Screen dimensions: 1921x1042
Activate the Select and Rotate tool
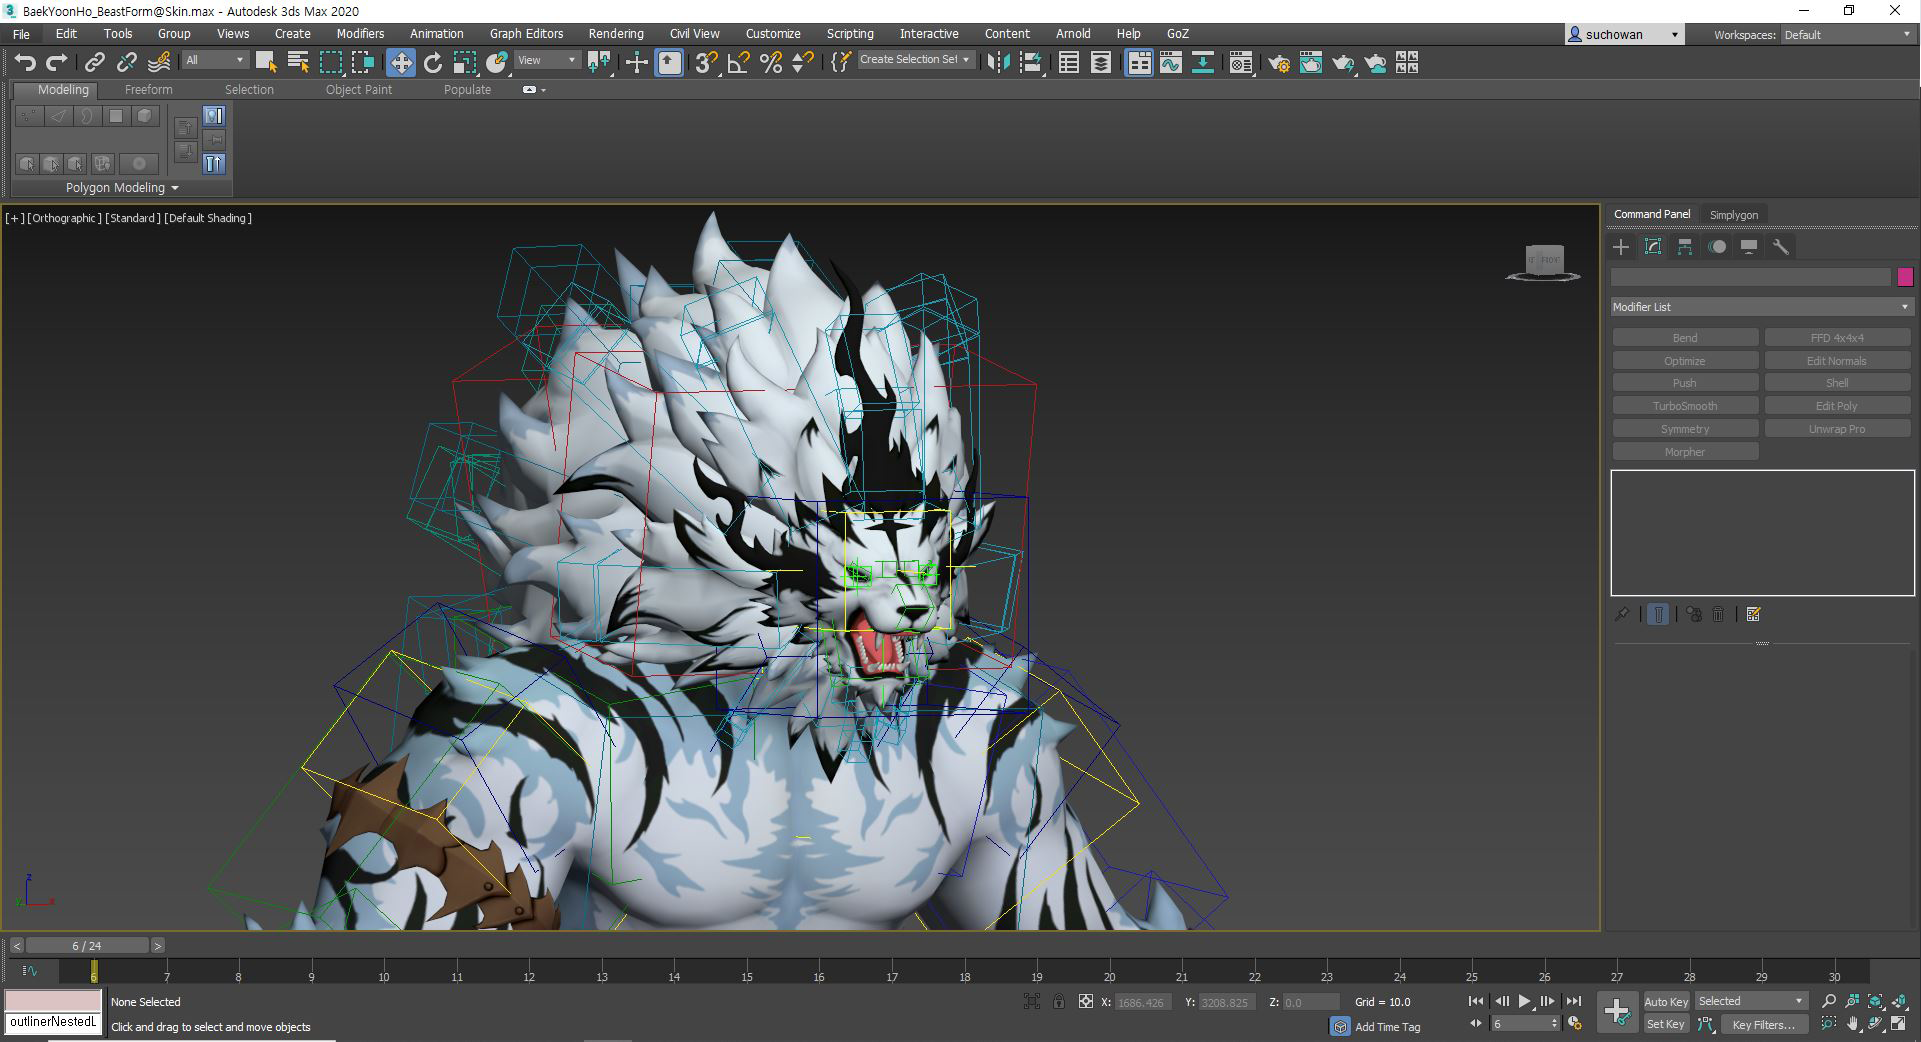point(433,63)
